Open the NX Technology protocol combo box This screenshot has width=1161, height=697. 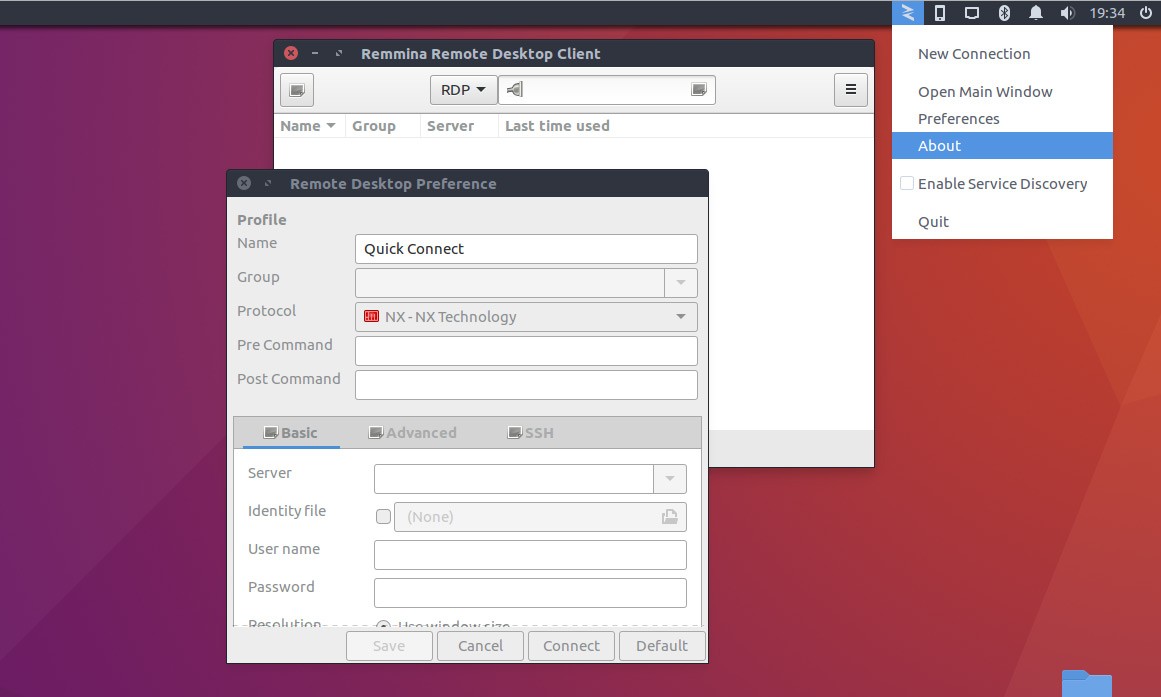coord(526,317)
